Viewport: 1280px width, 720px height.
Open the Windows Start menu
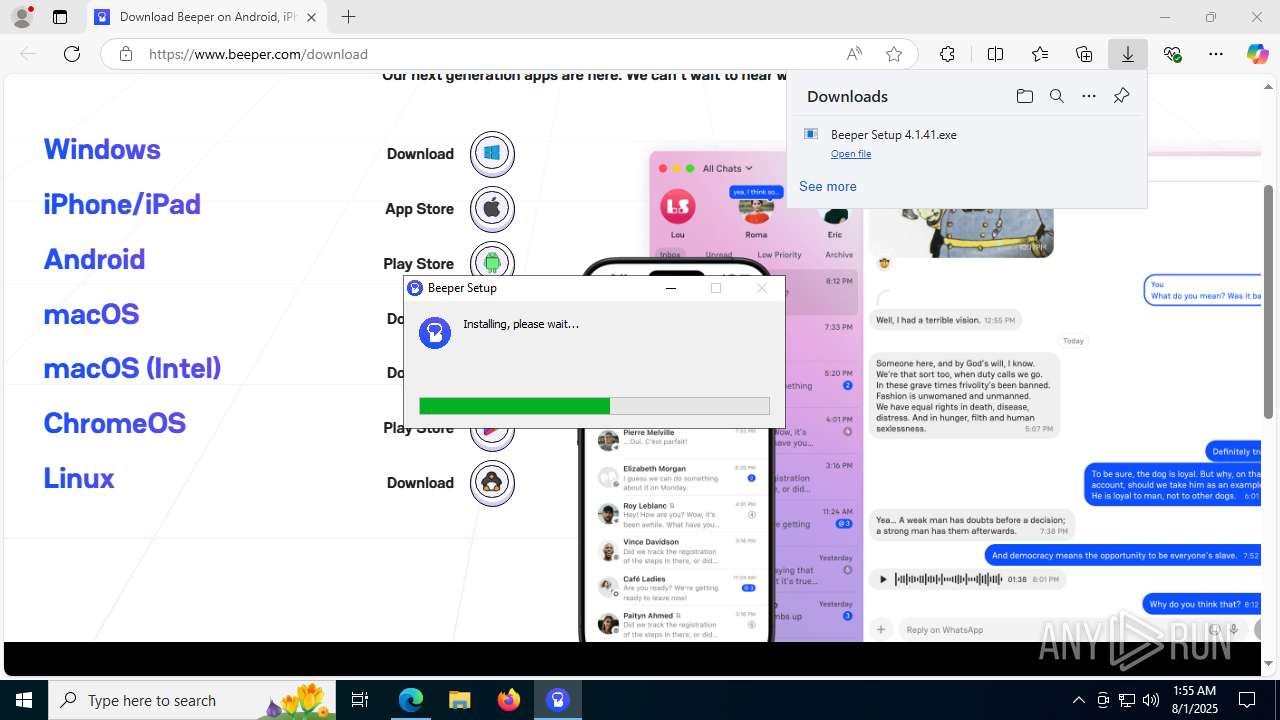click(24, 700)
